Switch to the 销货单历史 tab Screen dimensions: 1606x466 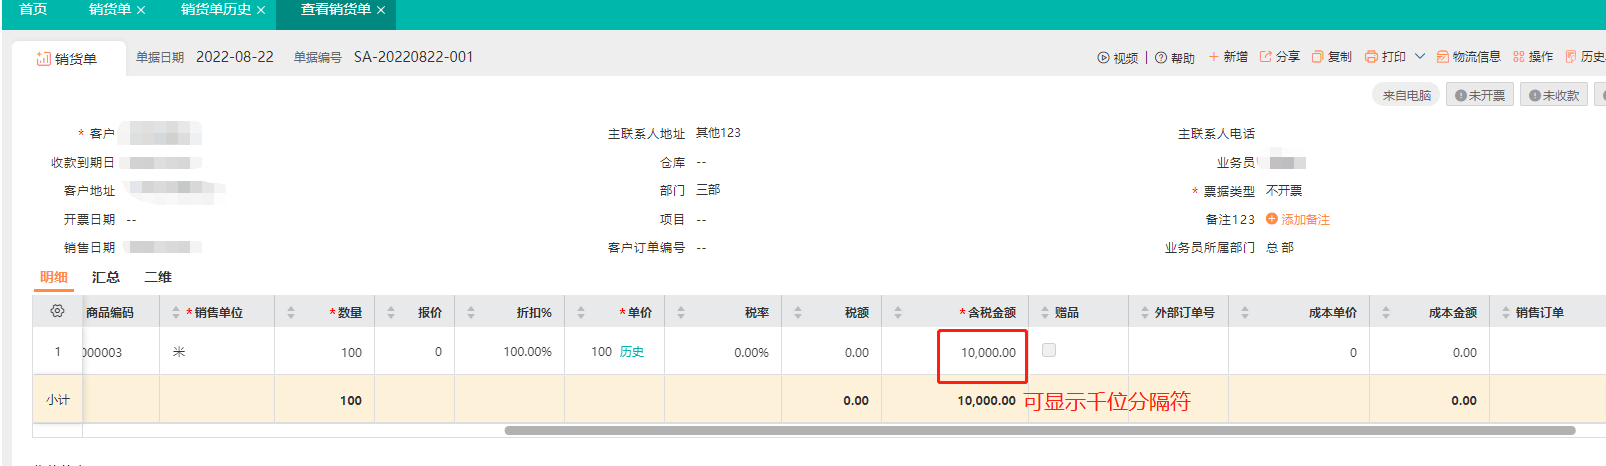tap(216, 10)
